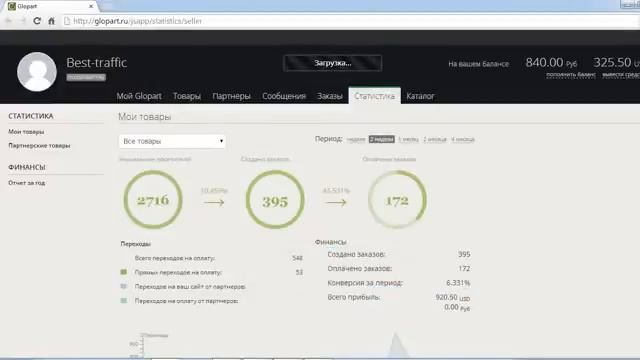
Task: Go back using the browser back arrow
Action: (x=8, y=21)
